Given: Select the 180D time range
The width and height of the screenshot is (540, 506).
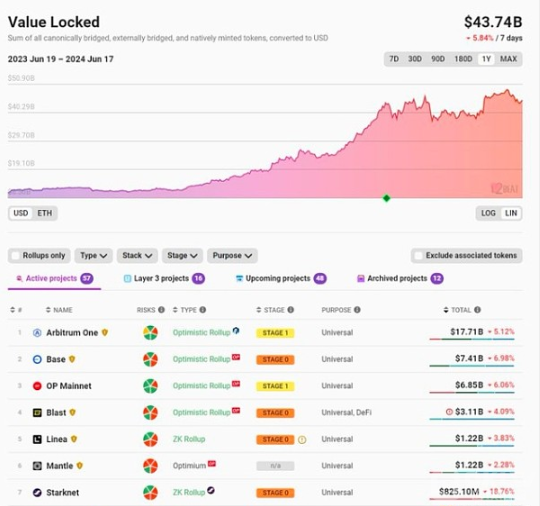Looking at the screenshot, I should click(463, 59).
